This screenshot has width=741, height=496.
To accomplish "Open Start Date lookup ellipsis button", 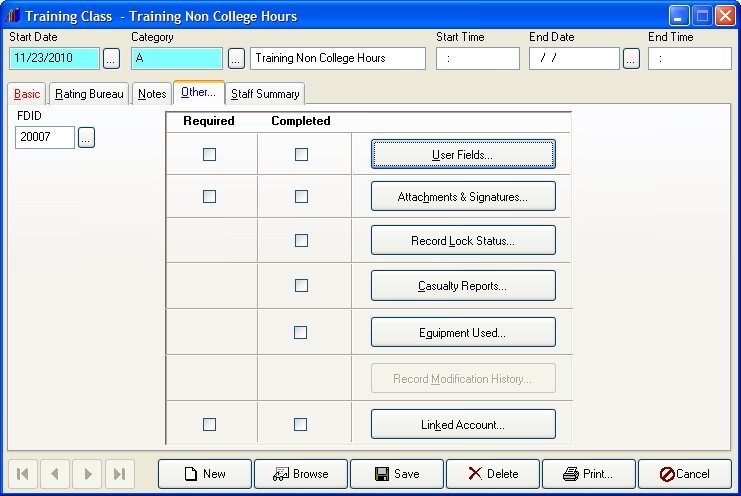I will tap(111, 59).
